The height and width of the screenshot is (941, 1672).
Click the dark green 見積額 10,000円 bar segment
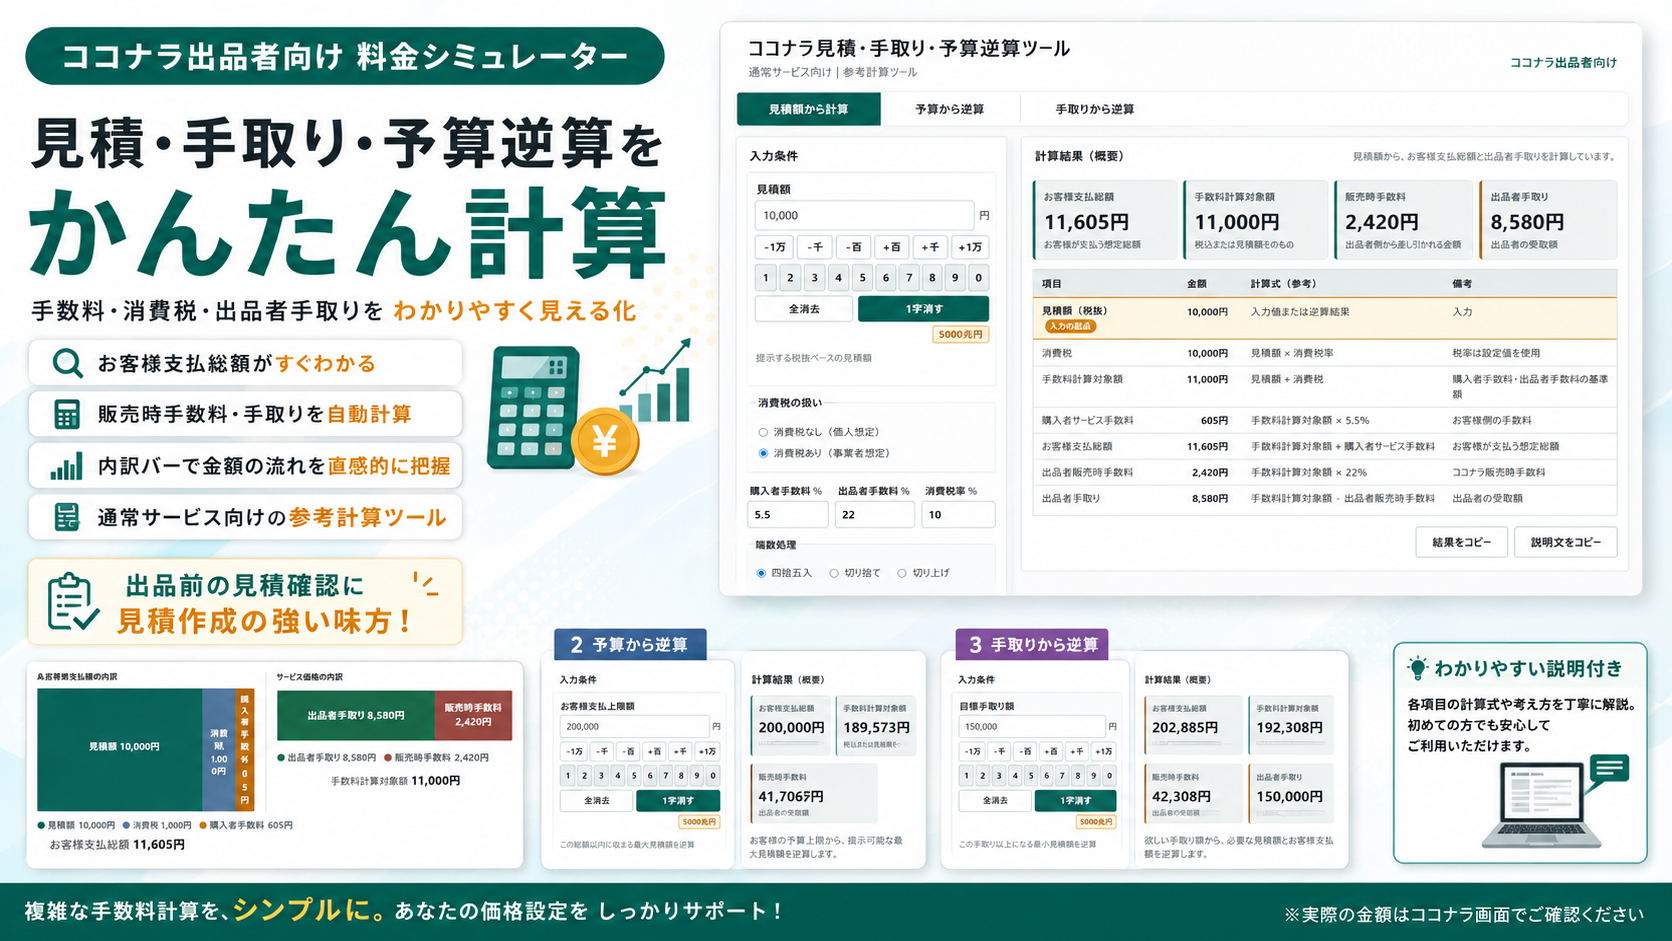coord(120,749)
